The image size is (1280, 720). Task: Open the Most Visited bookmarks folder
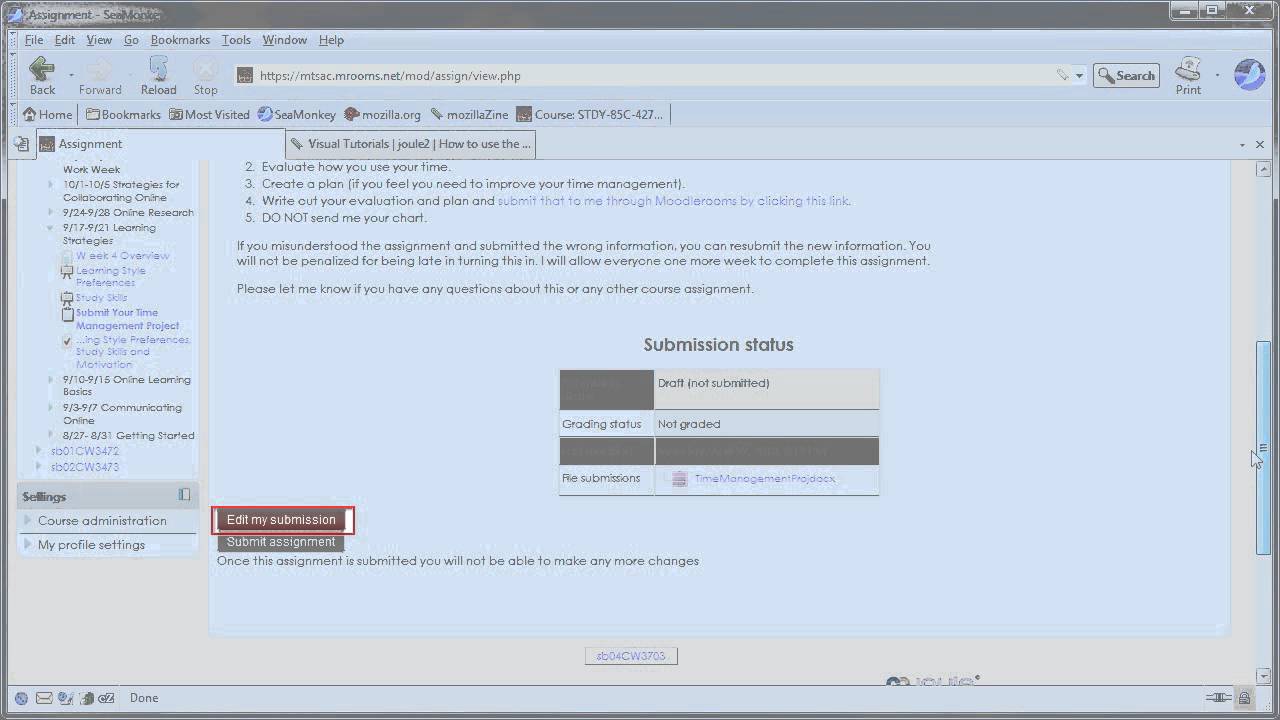[209, 114]
